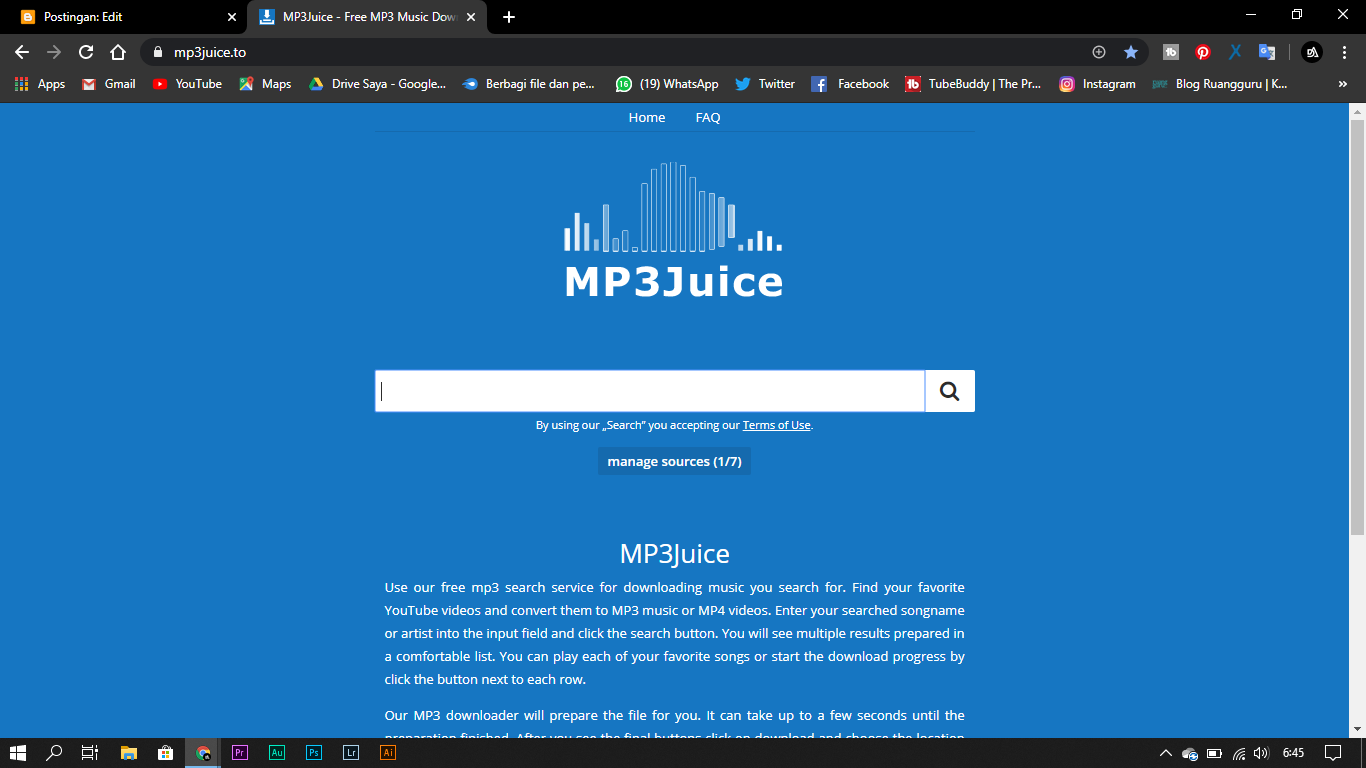Open the (19) WhatsApp bookmark

point(667,84)
